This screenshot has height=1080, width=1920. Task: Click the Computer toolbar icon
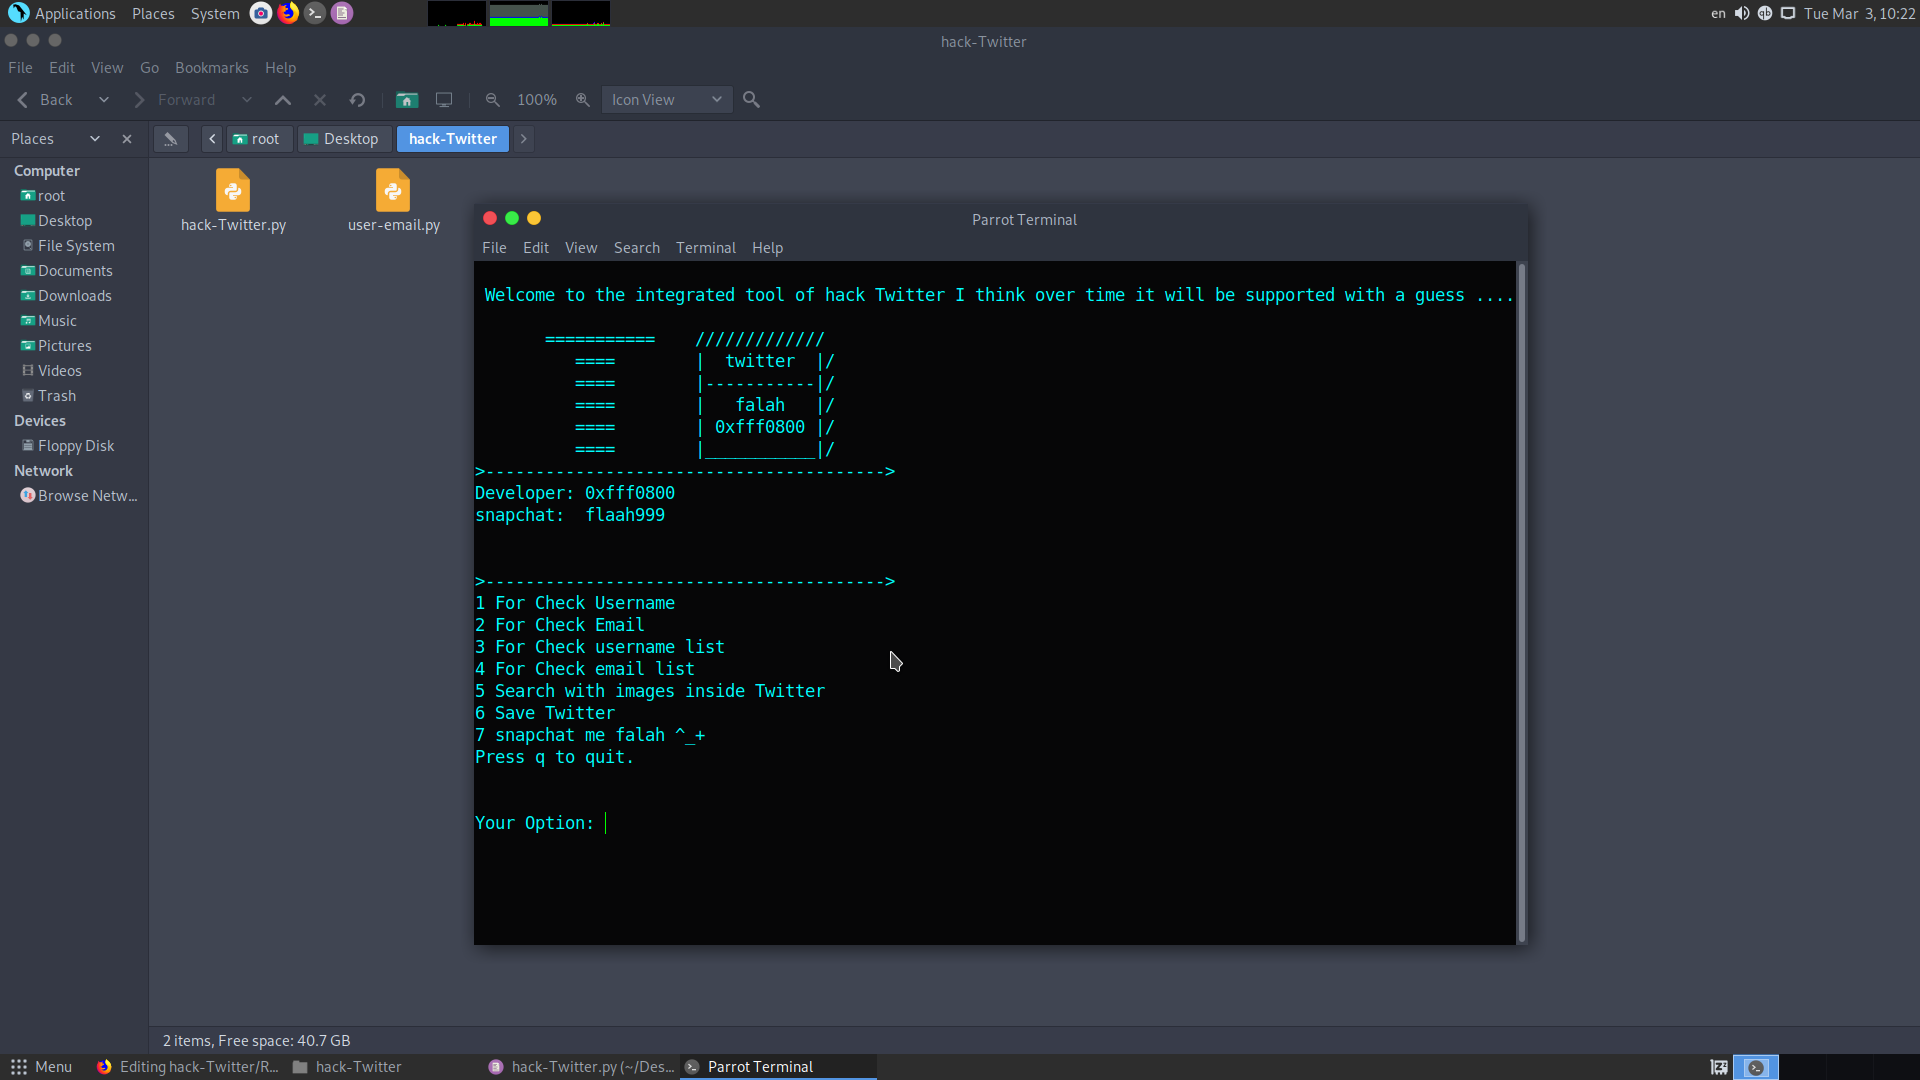pyautogui.click(x=444, y=100)
